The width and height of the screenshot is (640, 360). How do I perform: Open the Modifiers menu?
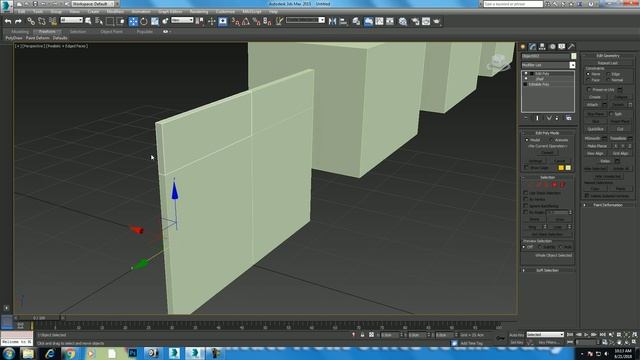point(115,11)
